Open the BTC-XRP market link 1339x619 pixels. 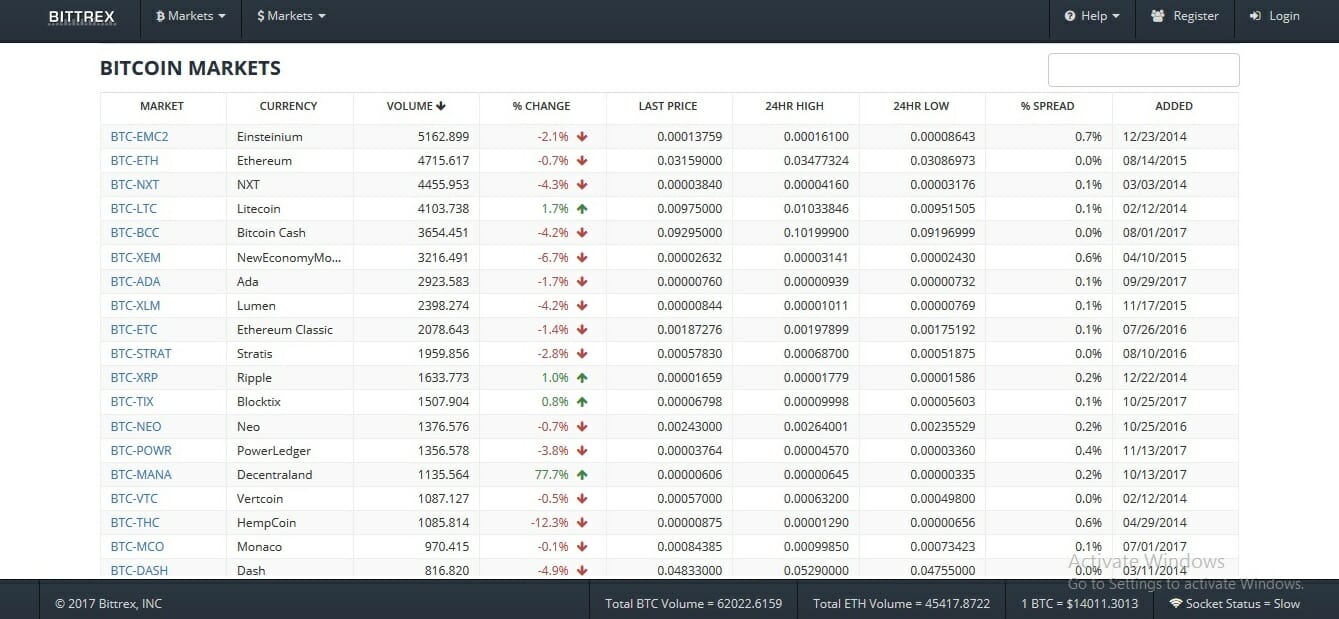[x=134, y=378]
